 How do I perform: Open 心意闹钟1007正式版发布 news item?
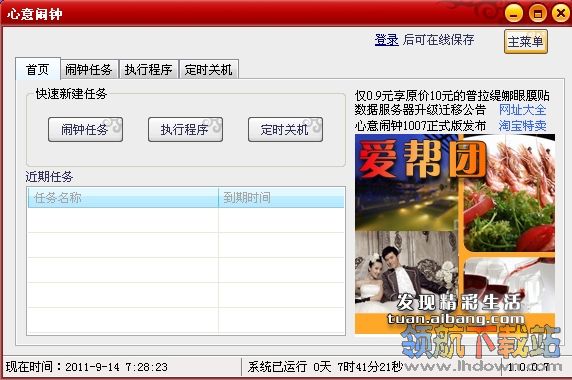[420, 126]
